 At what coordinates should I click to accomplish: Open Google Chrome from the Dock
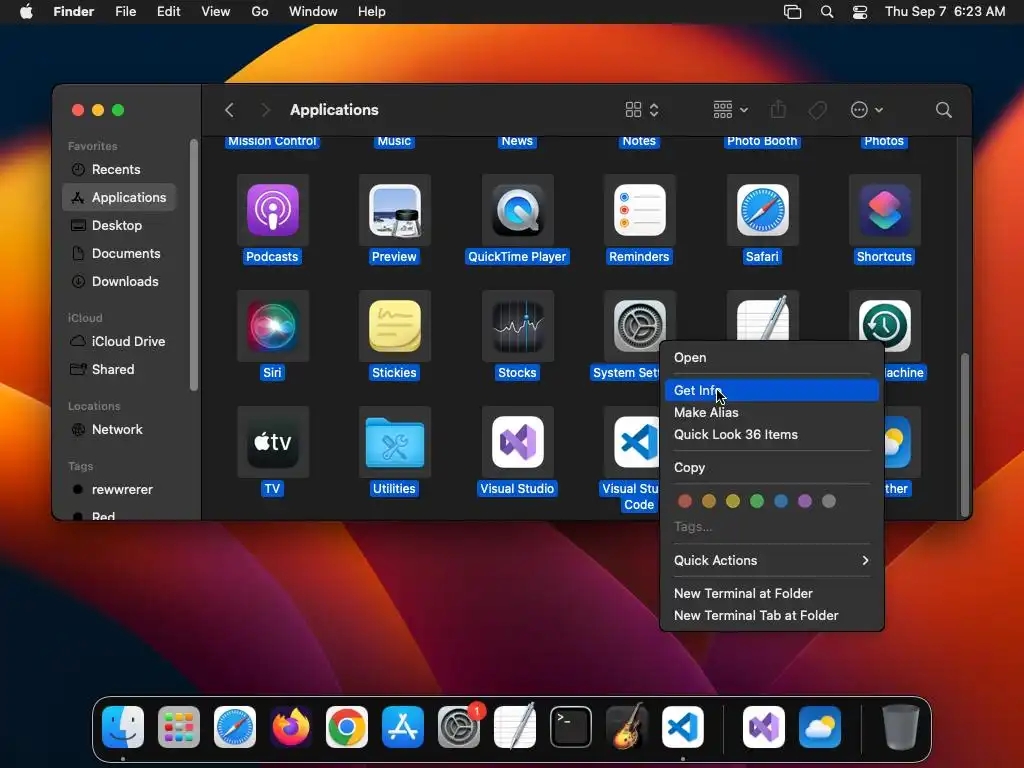(x=347, y=727)
